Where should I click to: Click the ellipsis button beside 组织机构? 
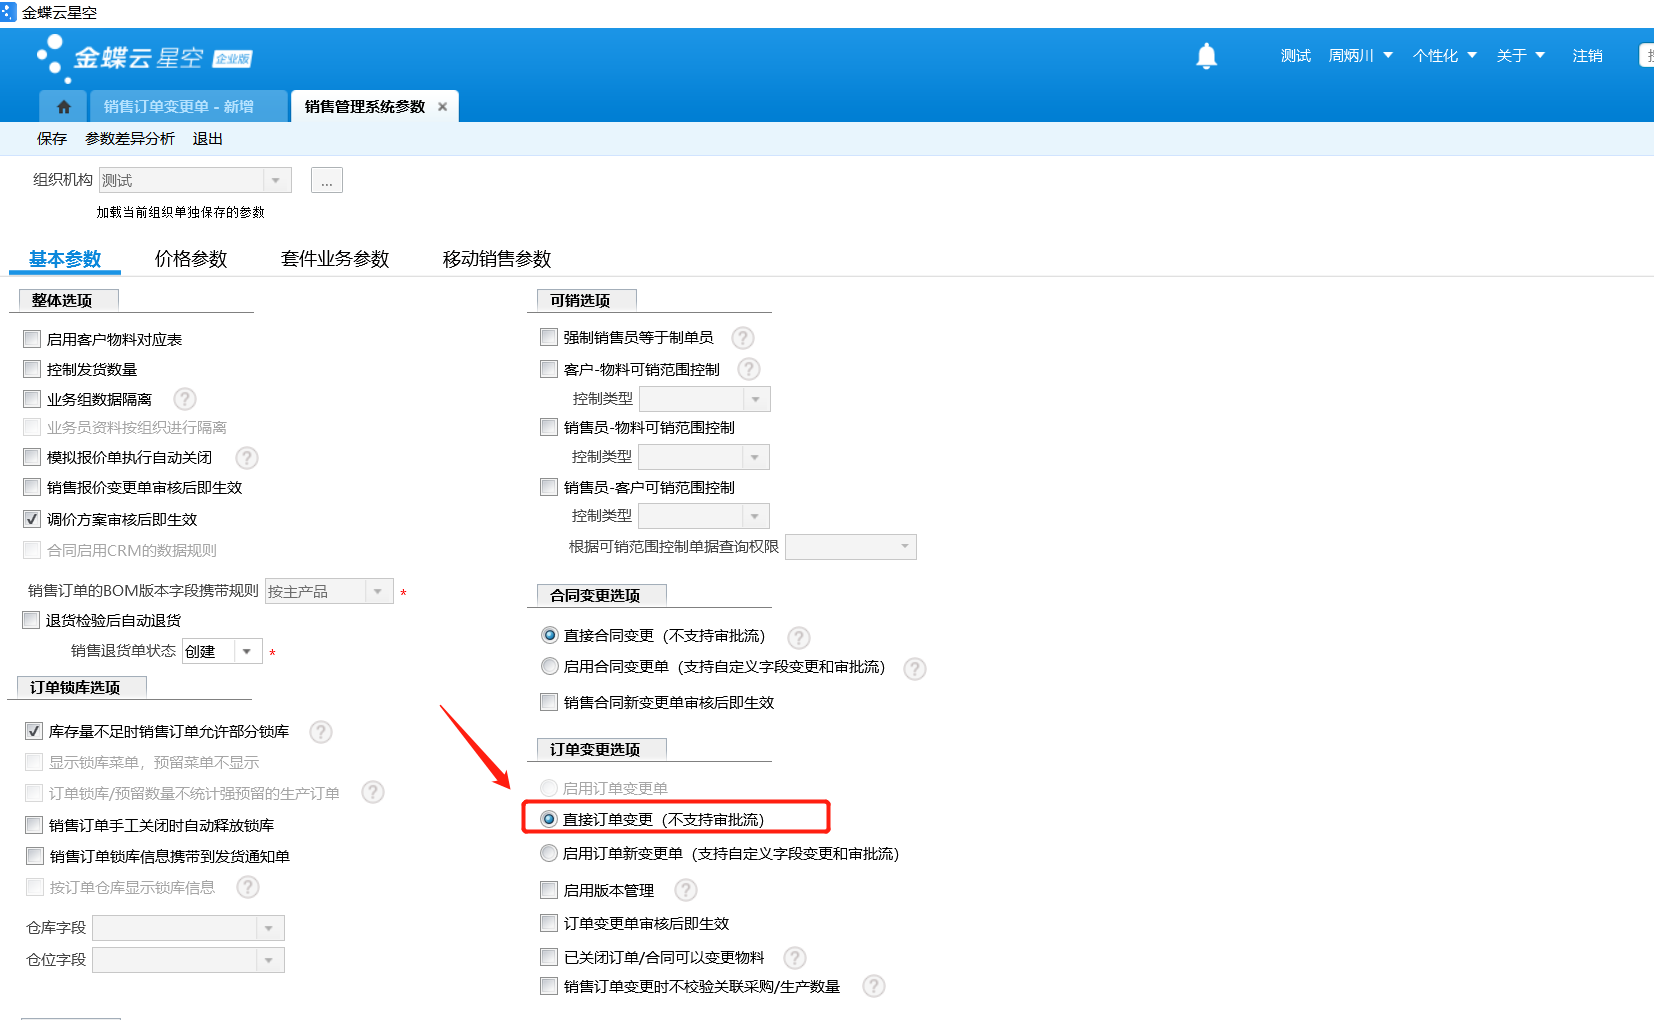327,180
